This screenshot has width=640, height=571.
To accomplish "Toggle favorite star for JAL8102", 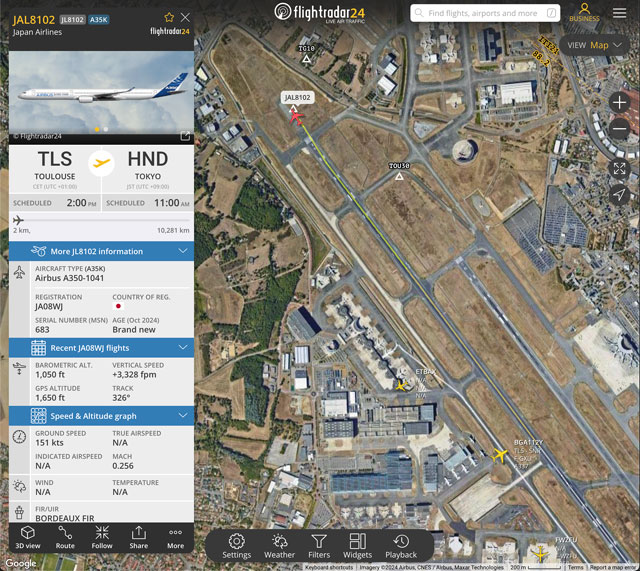I will (169, 17).
